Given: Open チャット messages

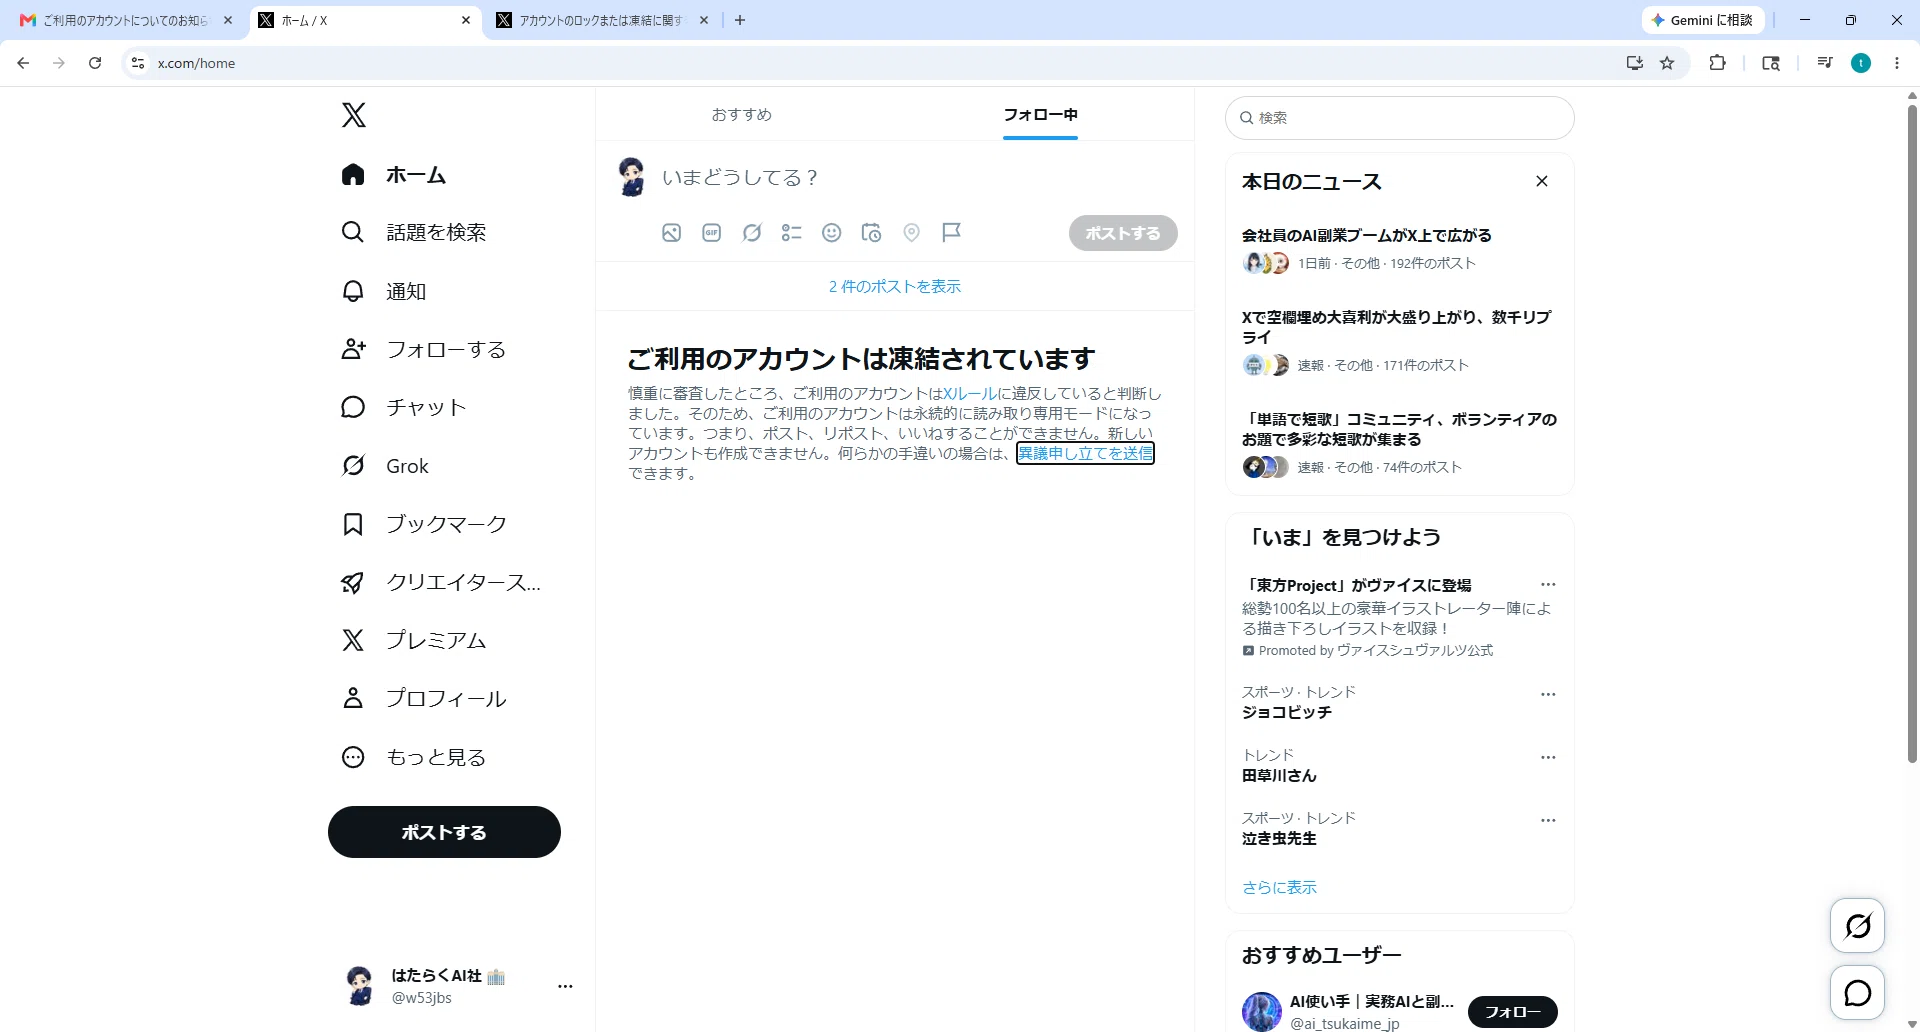Looking at the screenshot, I should pyautogui.click(x=404, y=407).
